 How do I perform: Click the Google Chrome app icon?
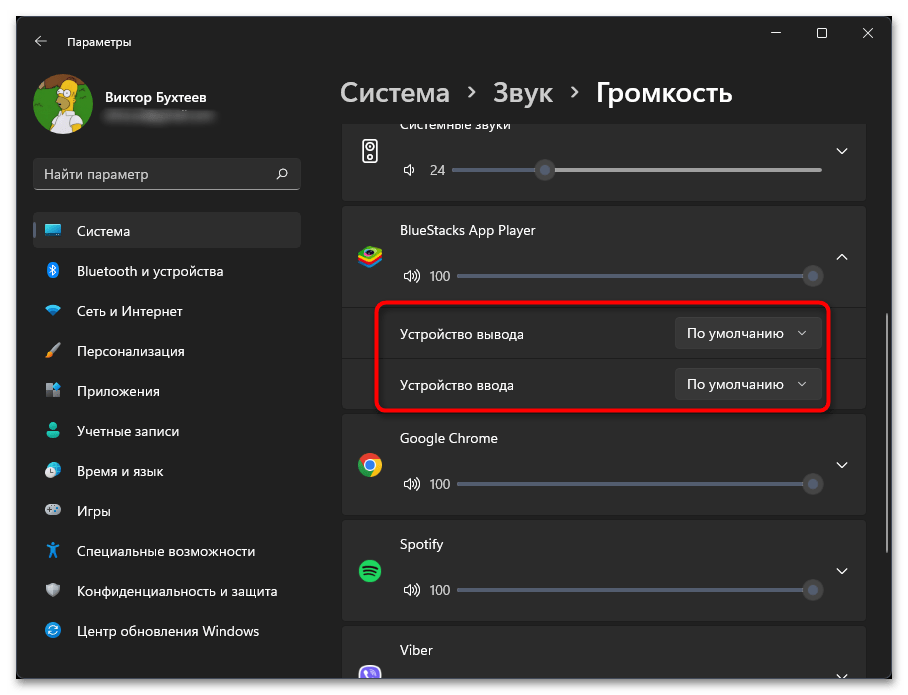tap(370, 465)
